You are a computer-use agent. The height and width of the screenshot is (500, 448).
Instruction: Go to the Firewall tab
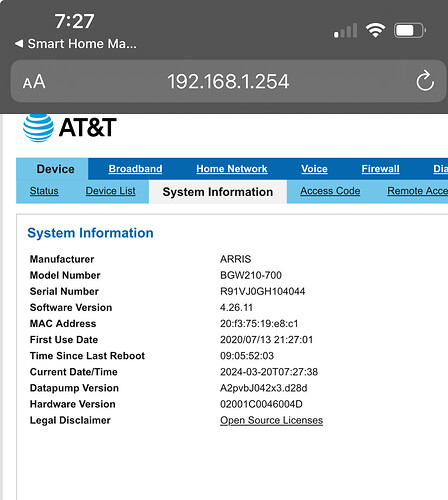pyautogui.click(x=380, y=169)
